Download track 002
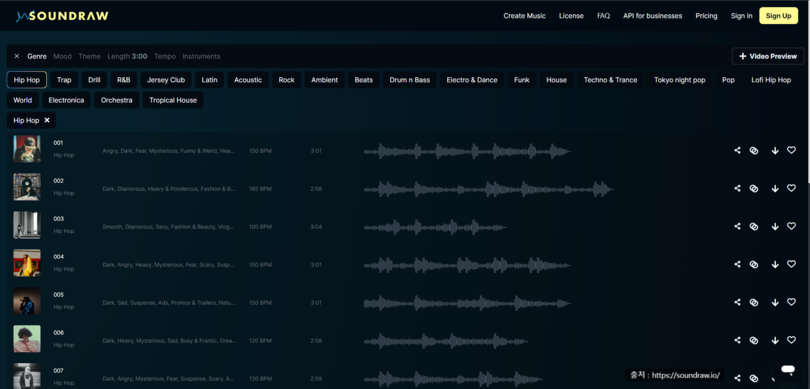Image resolution: width=810 pixels, height=389 pixels. [x=775, y=189]
